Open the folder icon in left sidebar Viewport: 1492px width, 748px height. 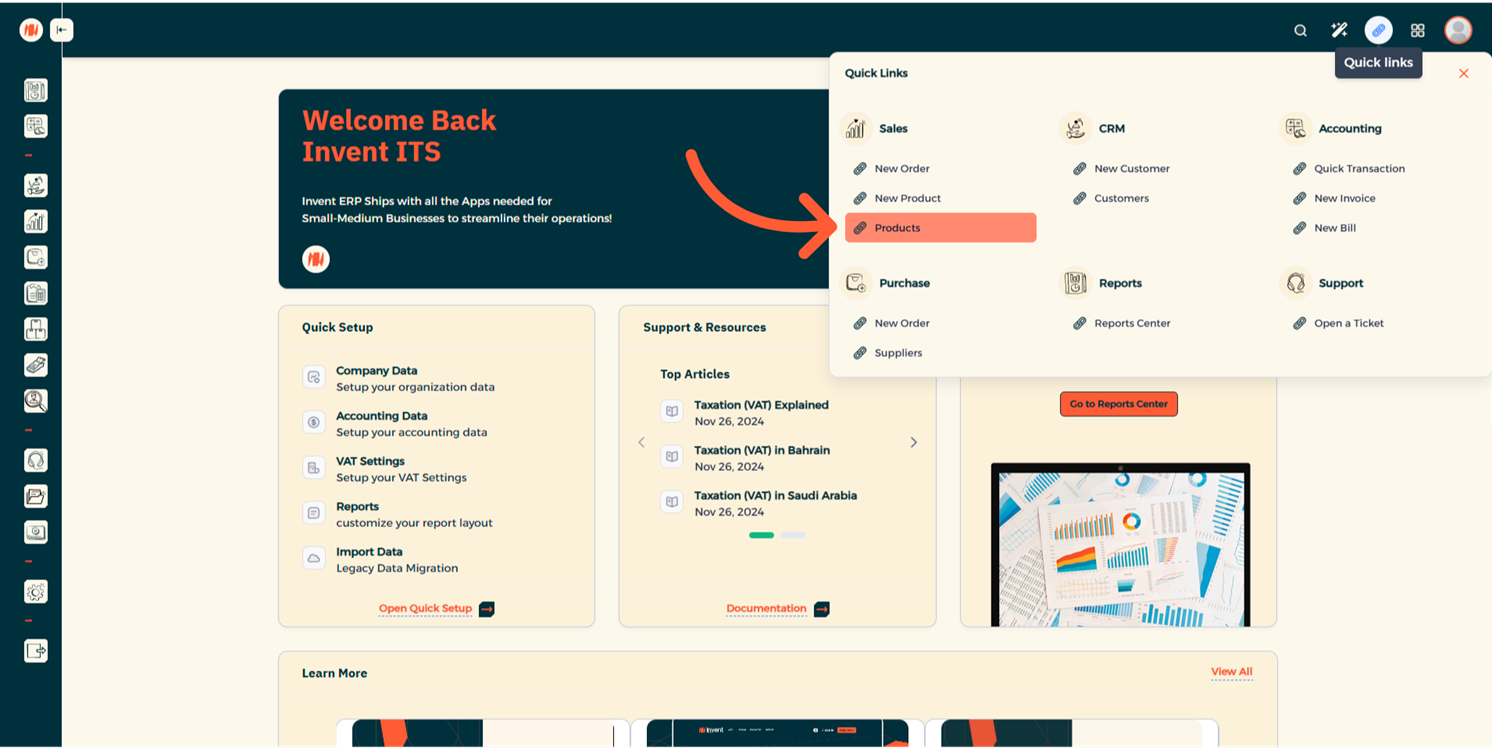coord(36,497)
